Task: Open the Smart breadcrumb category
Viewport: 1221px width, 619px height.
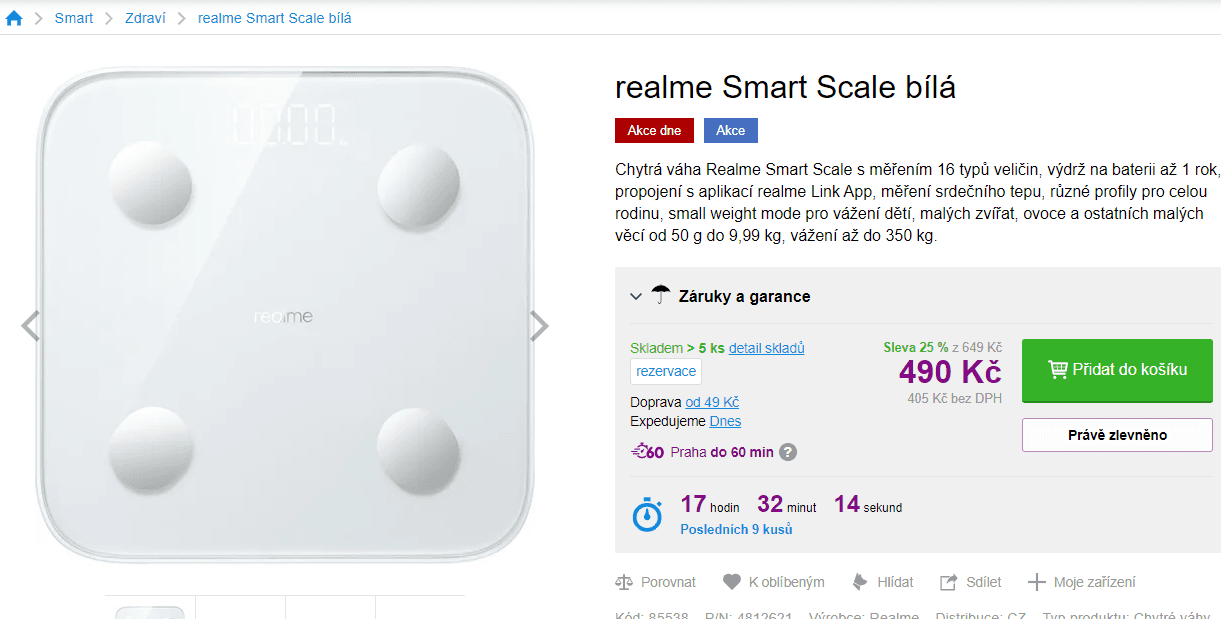Action: tap(73, 17)
